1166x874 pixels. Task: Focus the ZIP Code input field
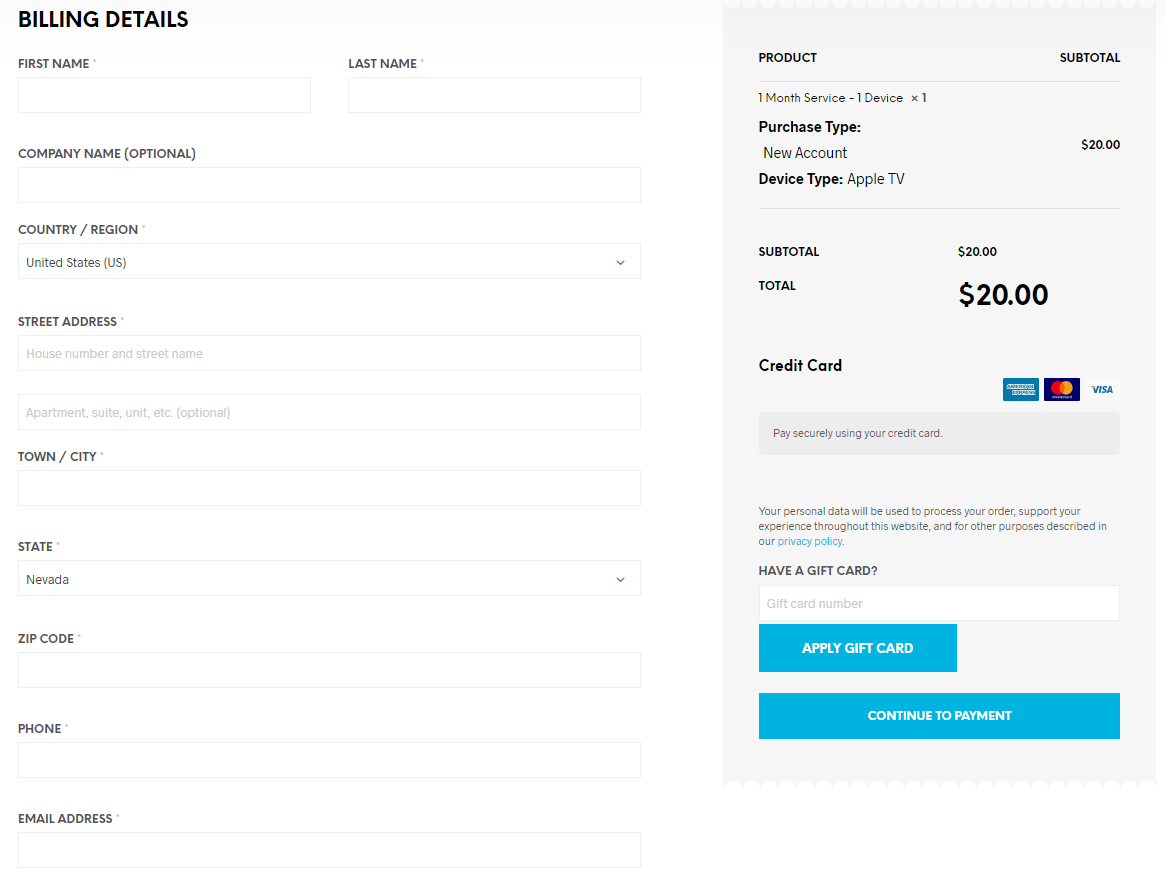point(329,670)
